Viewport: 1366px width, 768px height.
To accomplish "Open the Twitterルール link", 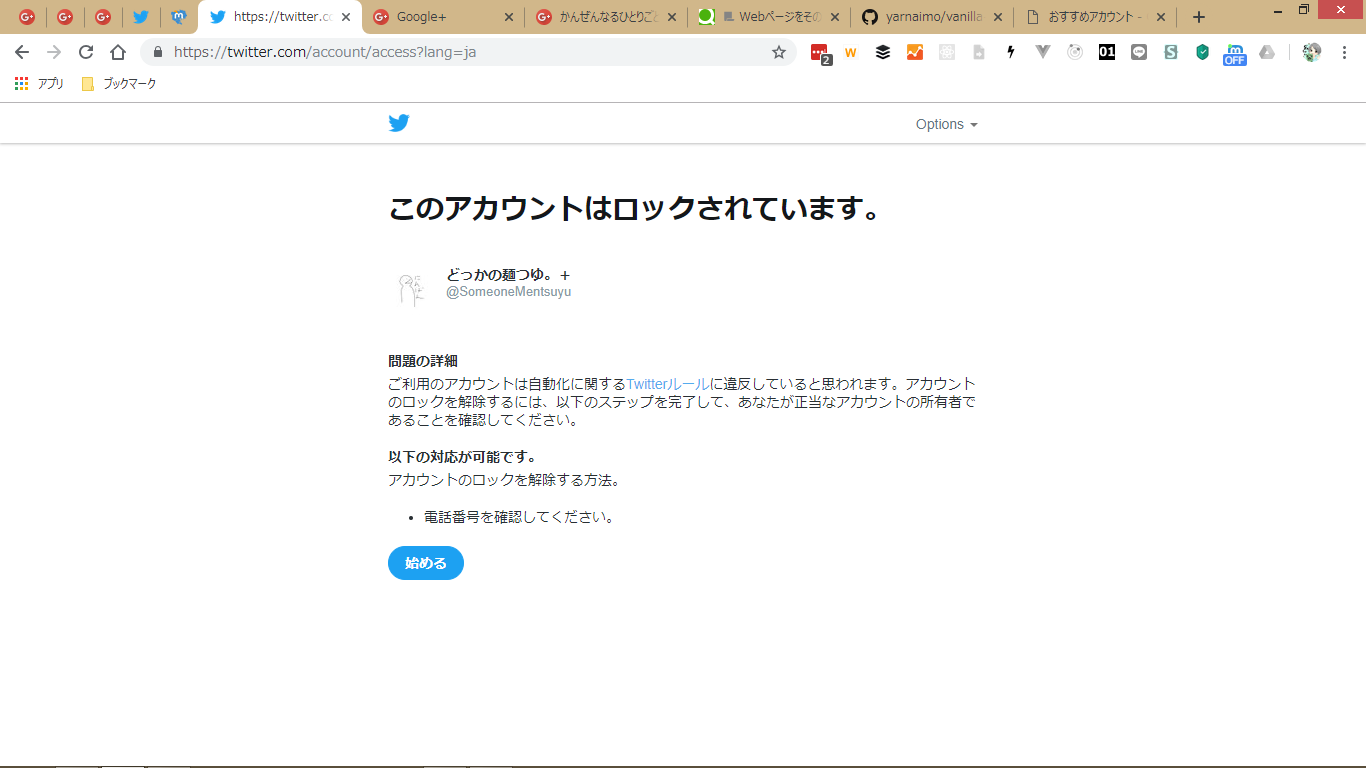I will (668, 384).
